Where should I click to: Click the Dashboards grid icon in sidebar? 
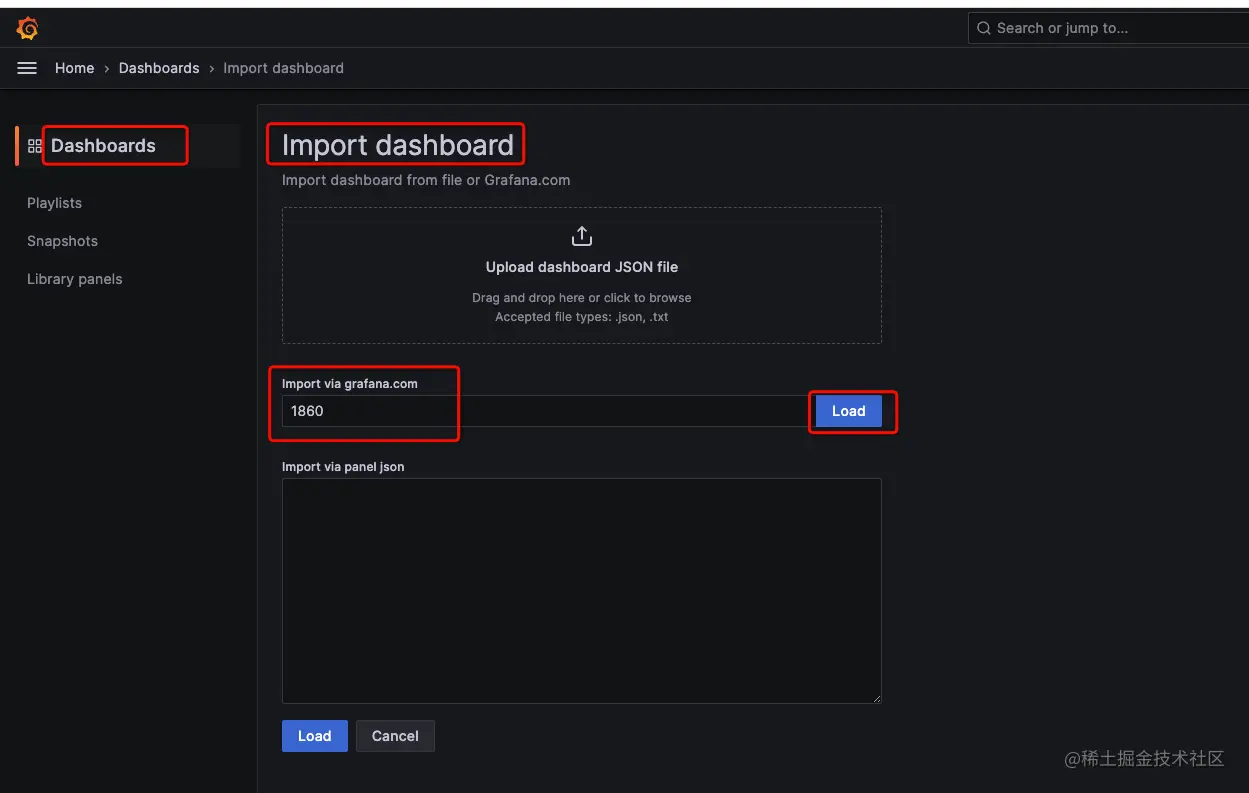(35, 146)
